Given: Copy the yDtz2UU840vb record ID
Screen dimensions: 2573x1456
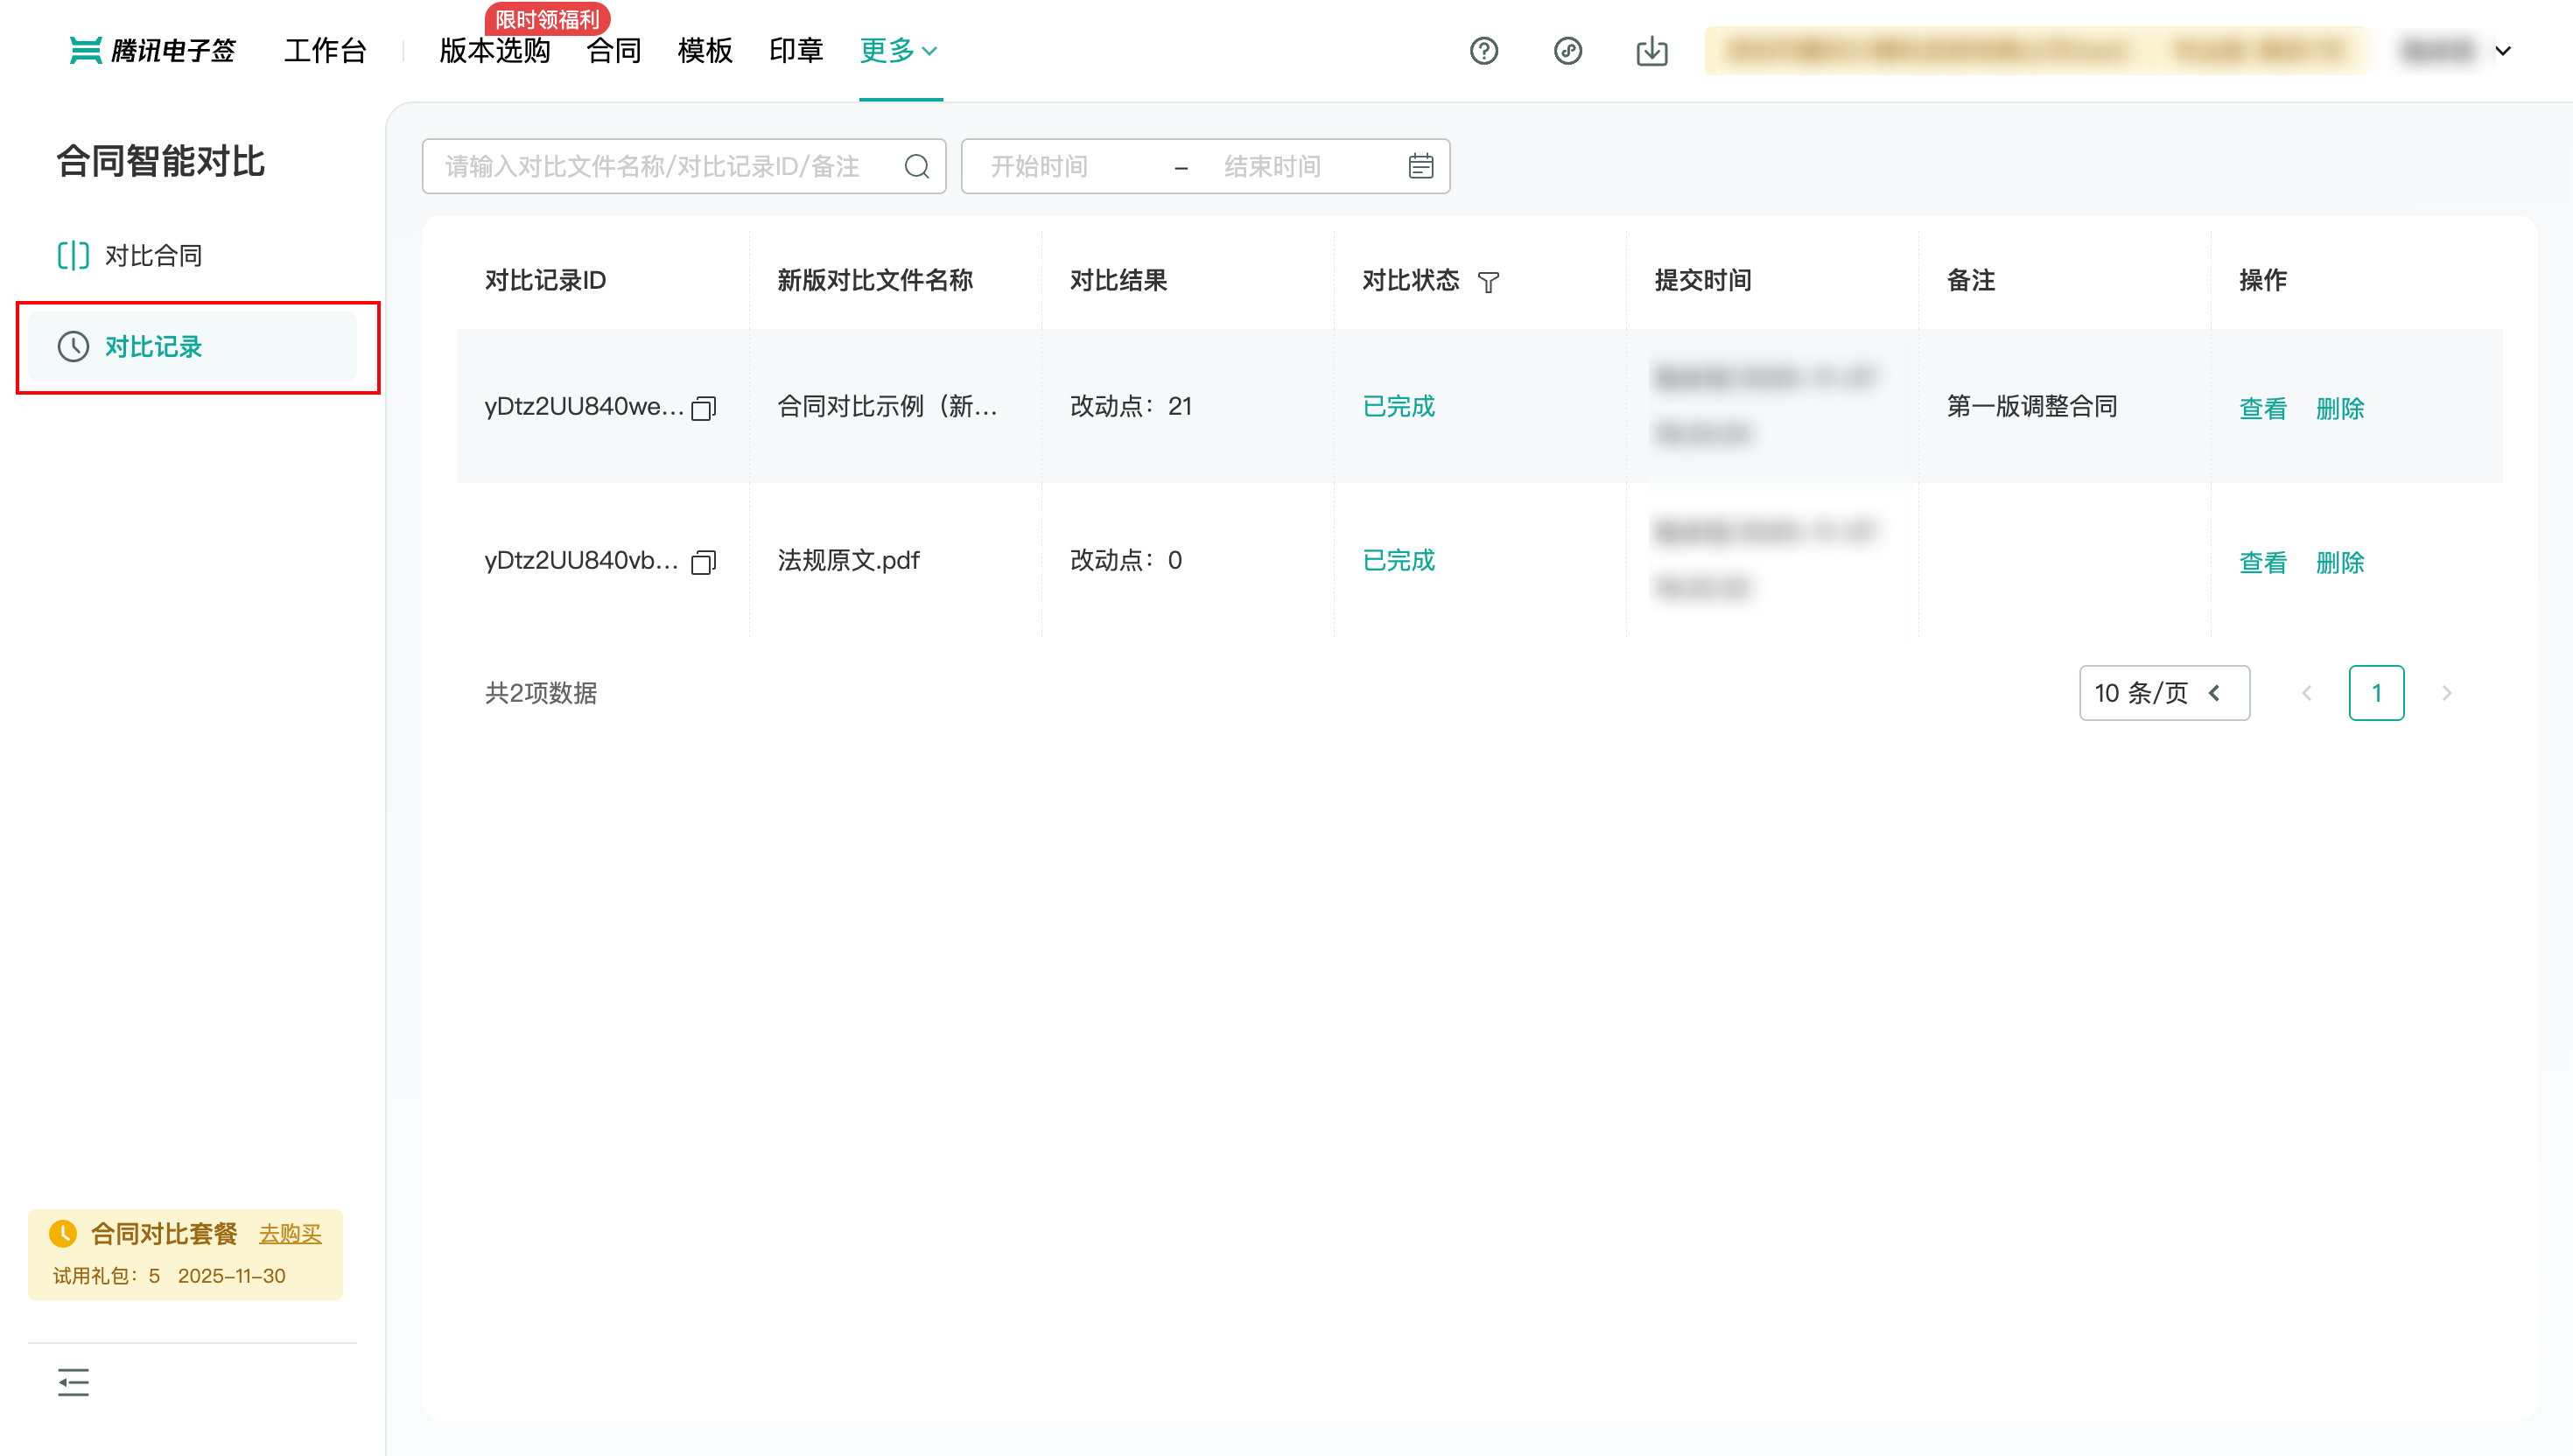Looking at the screenshot, I should click(x=704, y=562).
